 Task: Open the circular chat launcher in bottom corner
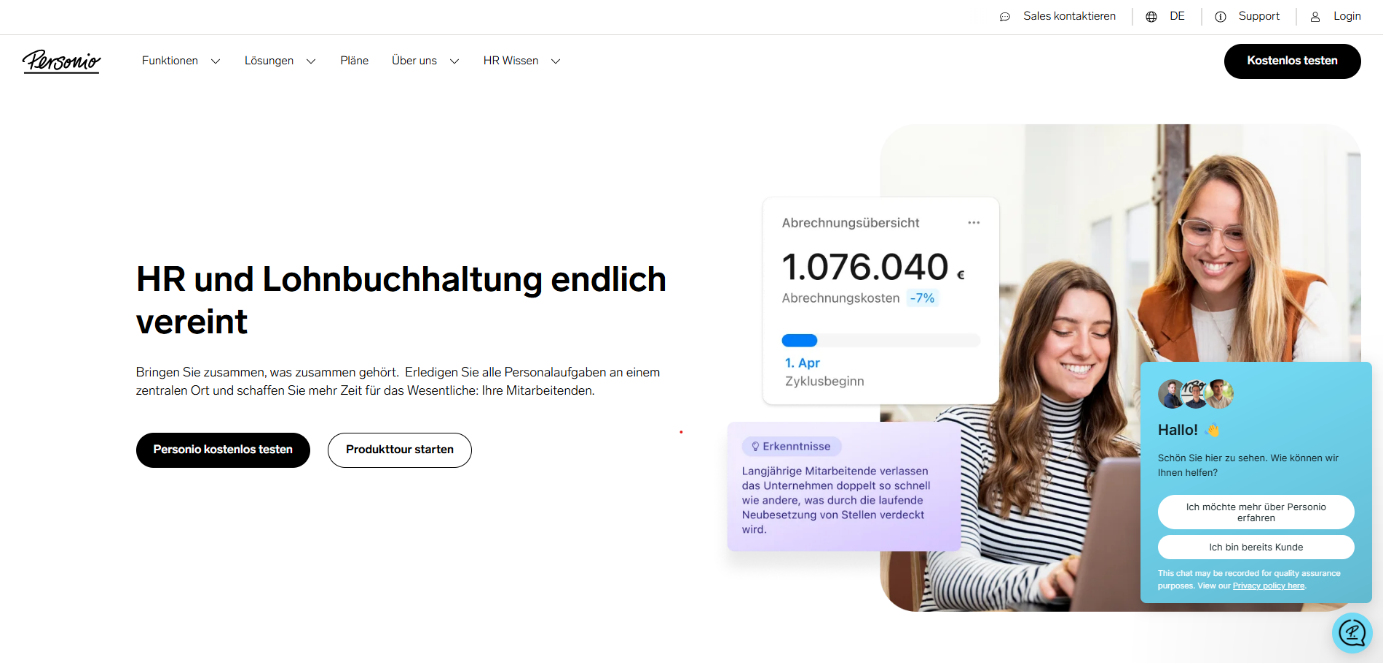pyautogui.click(x=1352, y=633)
